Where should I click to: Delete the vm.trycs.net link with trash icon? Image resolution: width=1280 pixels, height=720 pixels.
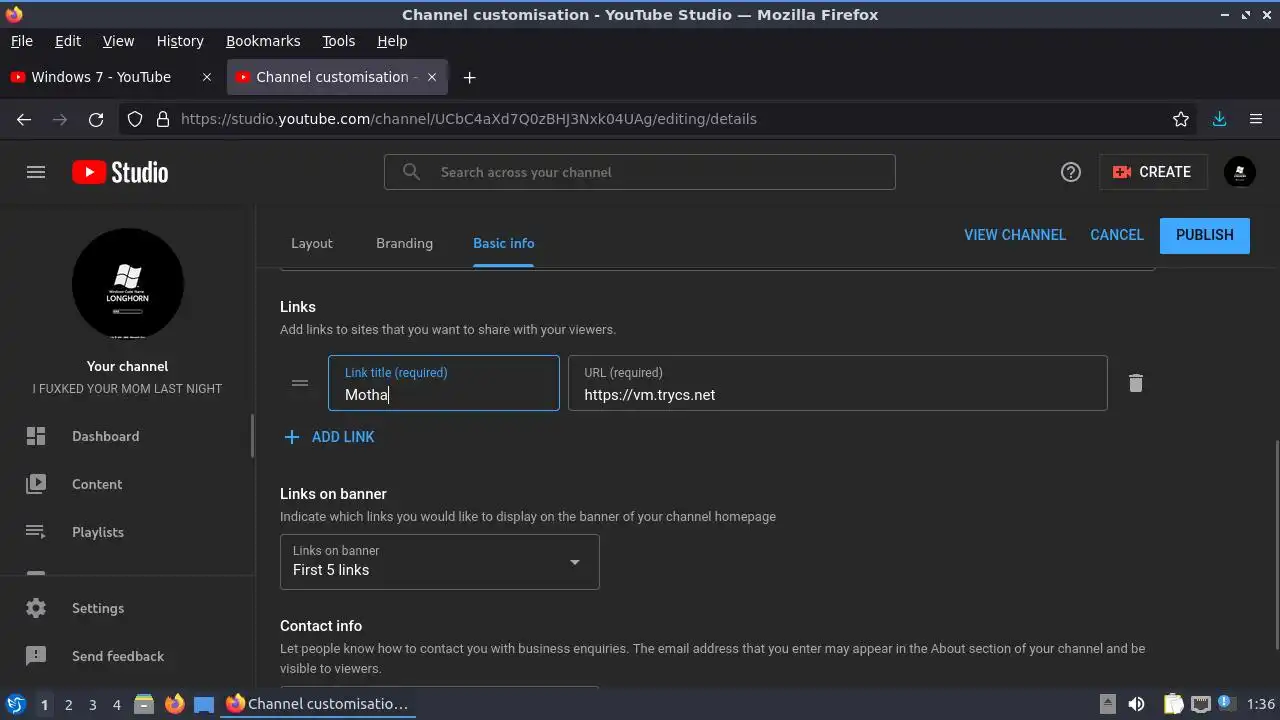pos(1136,383)
